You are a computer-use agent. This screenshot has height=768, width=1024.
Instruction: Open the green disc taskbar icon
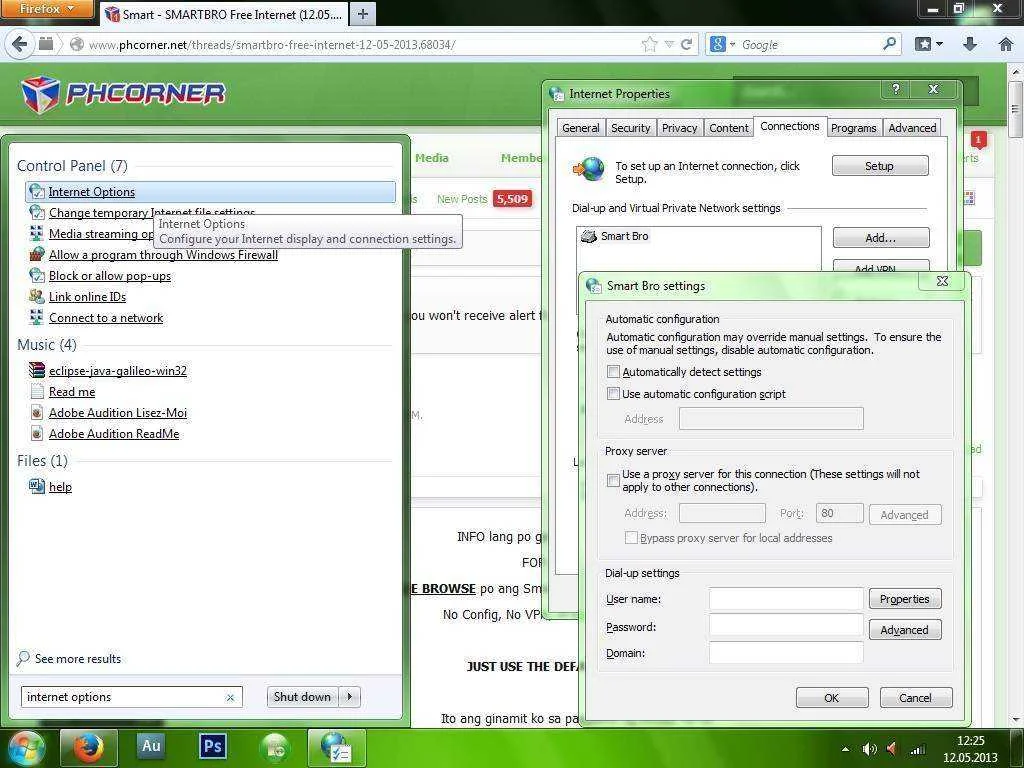274,748
